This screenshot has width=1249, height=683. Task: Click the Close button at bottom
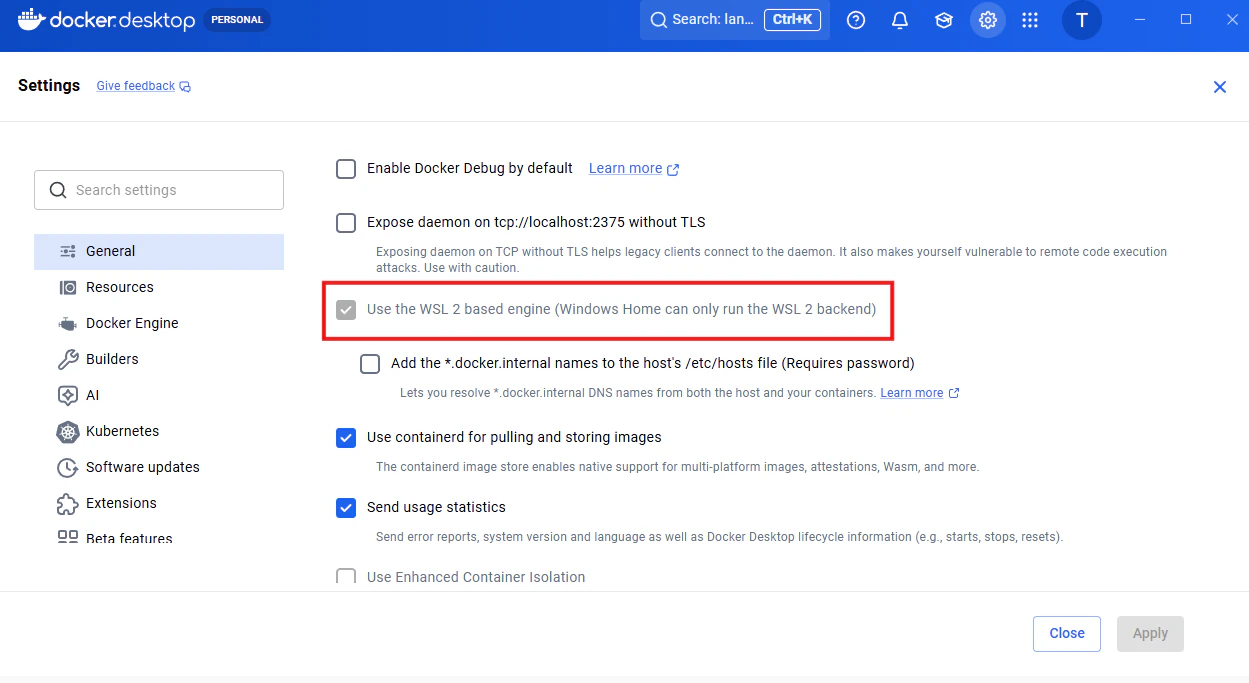pos(1067,634)
